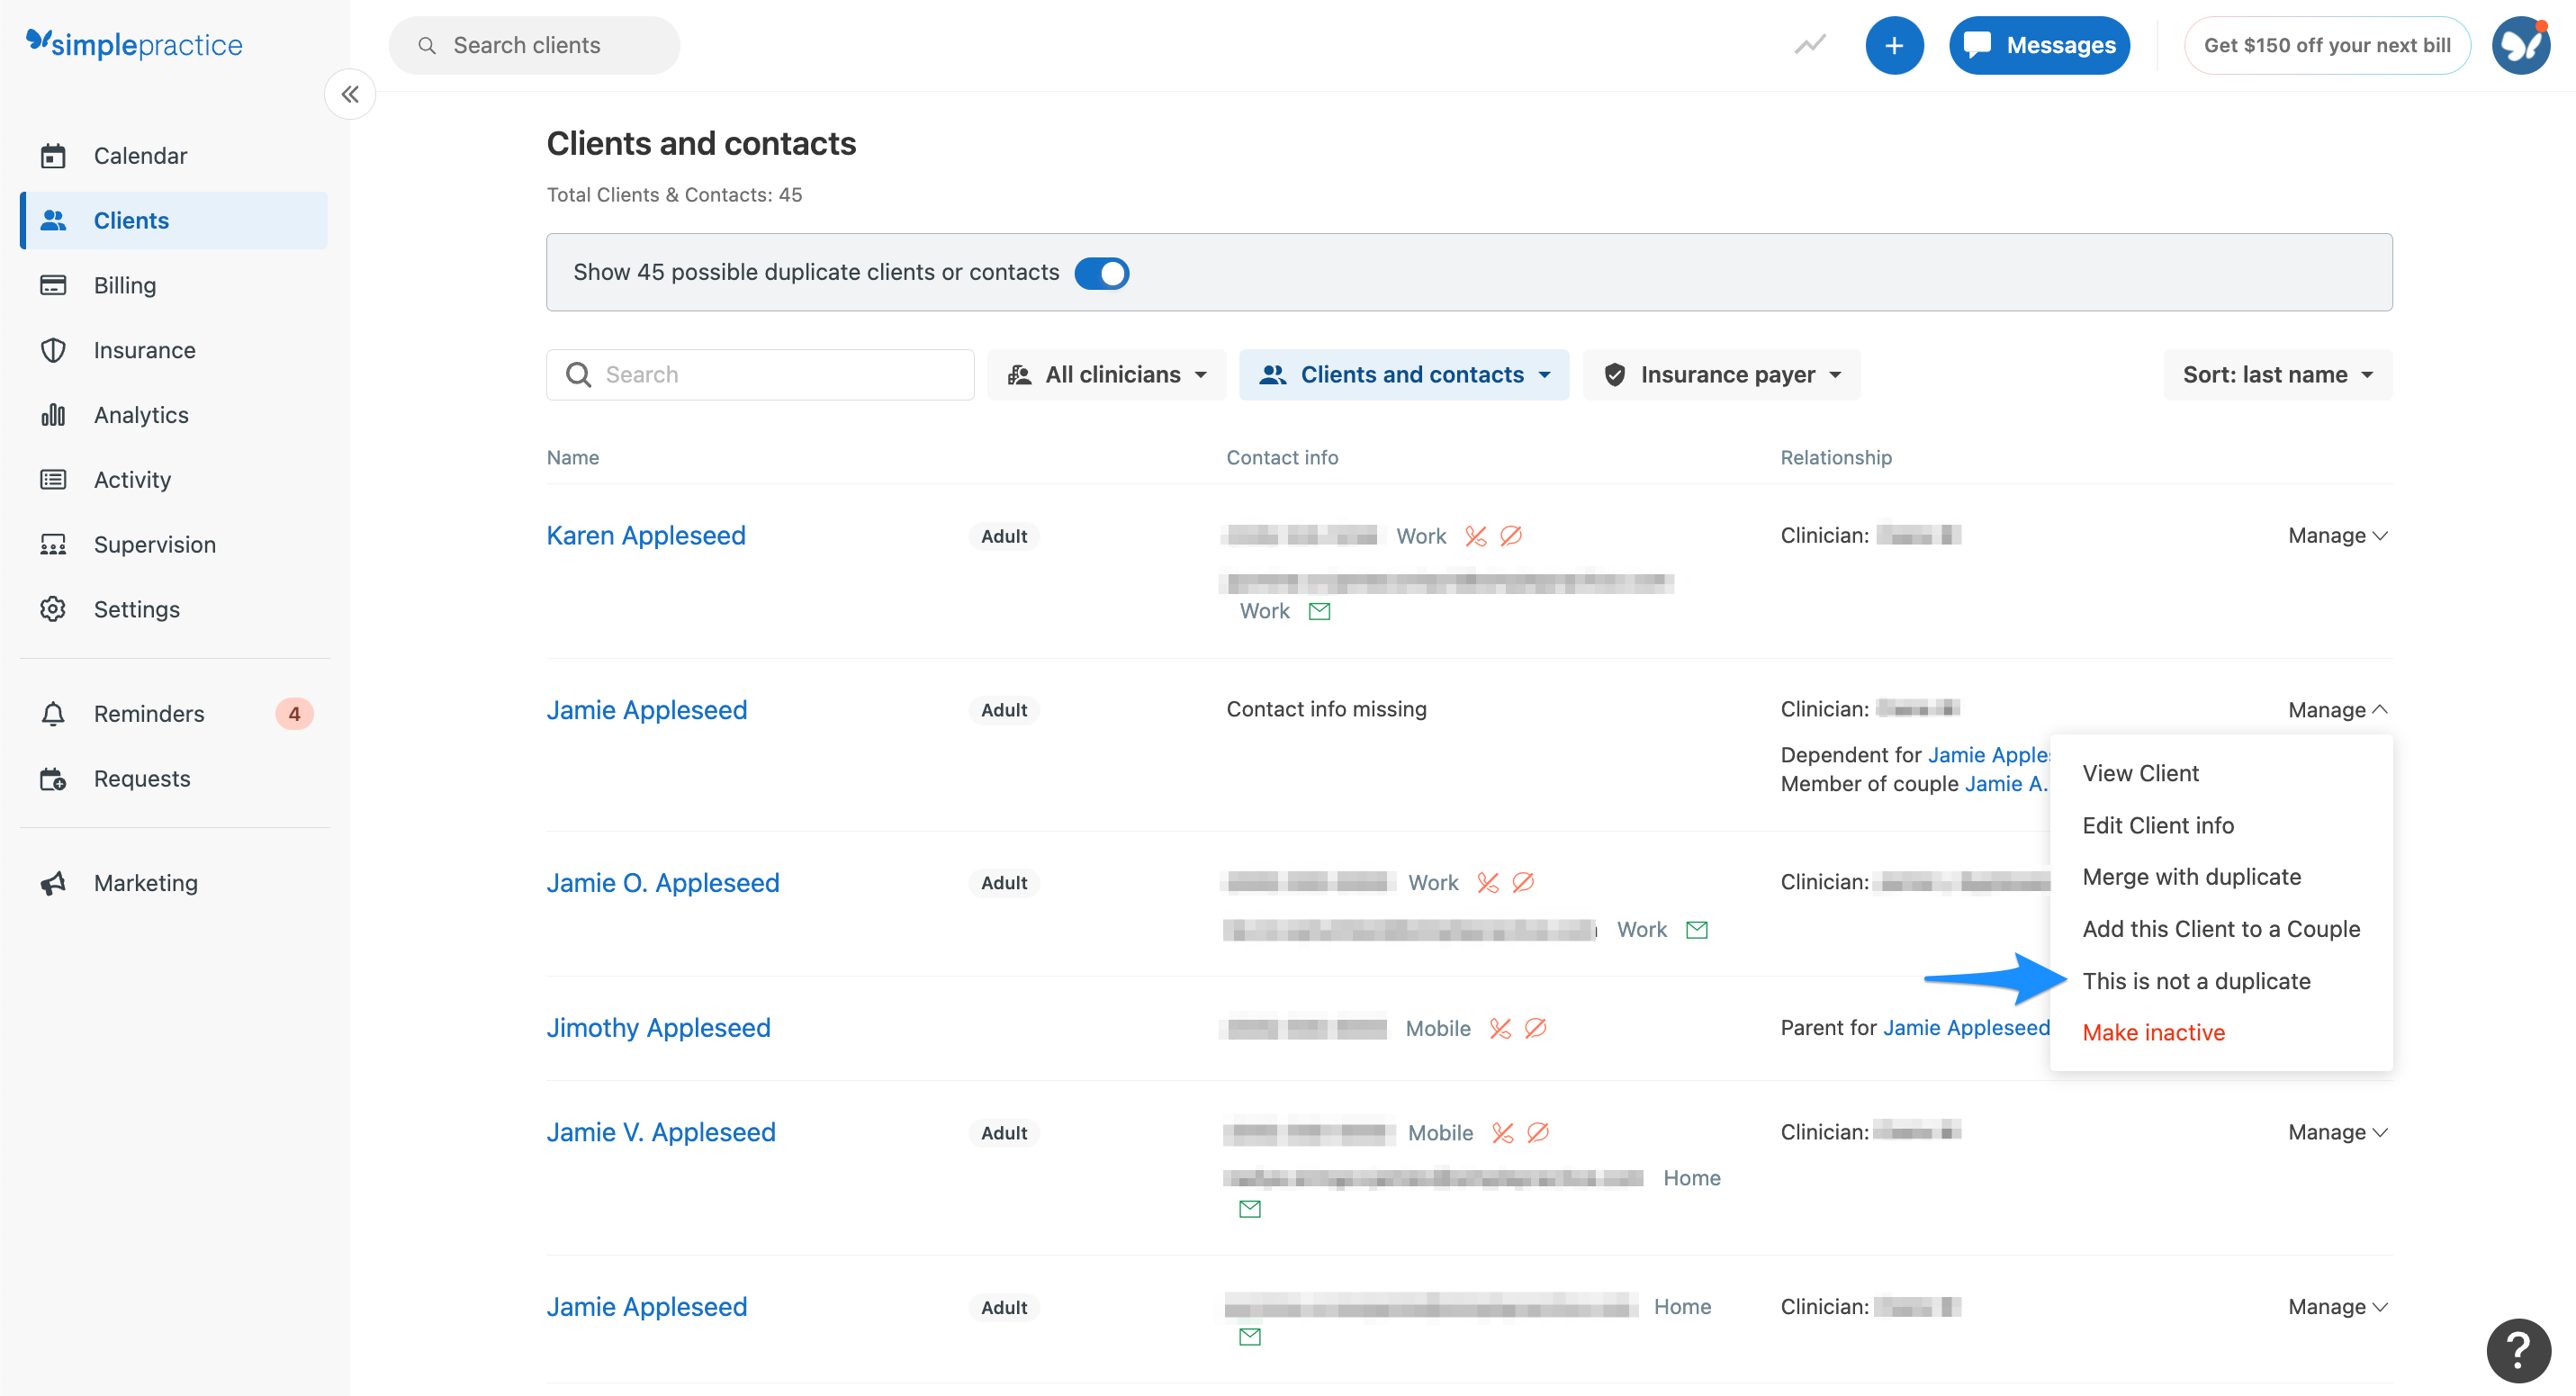The image size is (2576, 1396).
Task: Disable showing possible duplicate clients
Action: pos(1102,272)
